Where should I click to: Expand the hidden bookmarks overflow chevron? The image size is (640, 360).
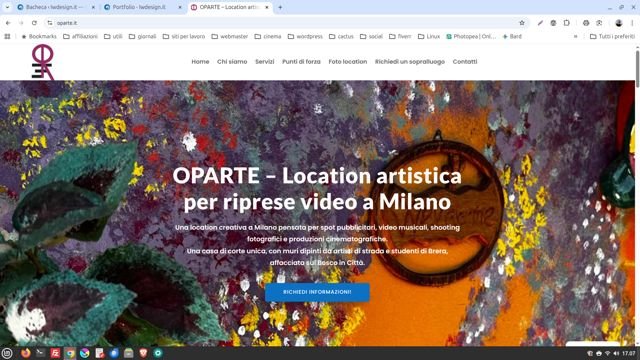pos(576,36)
